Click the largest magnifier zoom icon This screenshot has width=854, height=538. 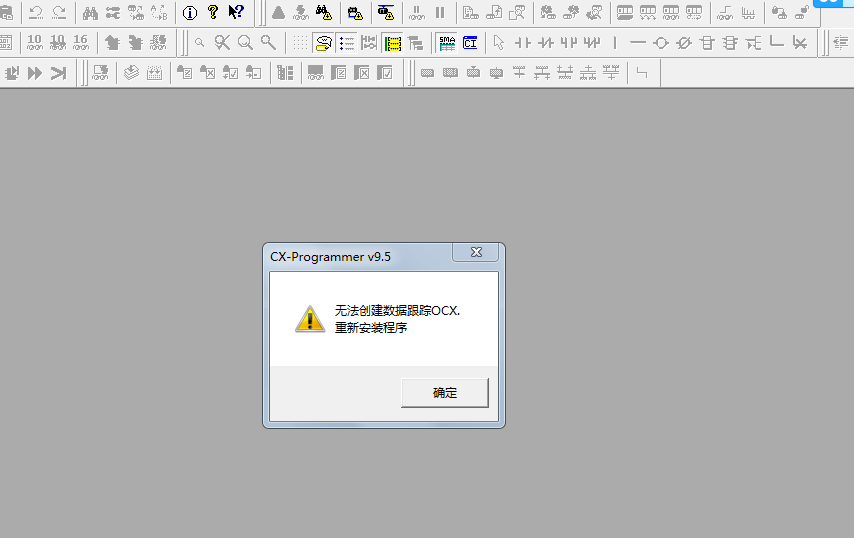pos(245,43)
